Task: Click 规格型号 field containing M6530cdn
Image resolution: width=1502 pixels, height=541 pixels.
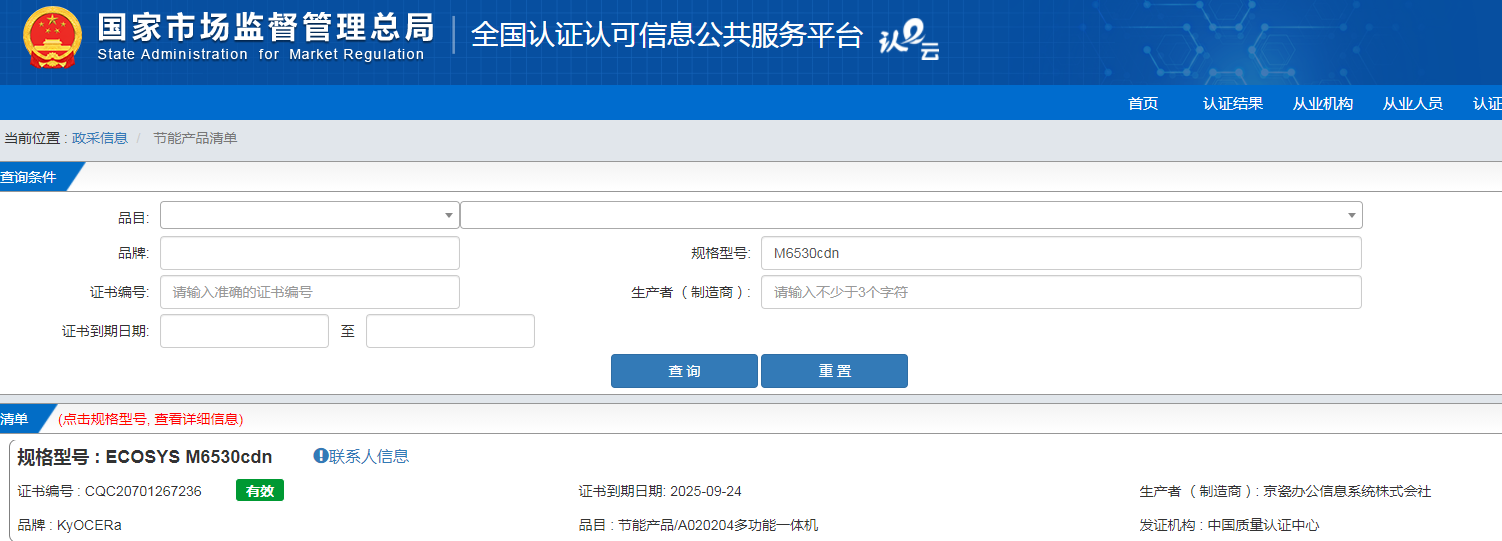Action: (1061, 253)
